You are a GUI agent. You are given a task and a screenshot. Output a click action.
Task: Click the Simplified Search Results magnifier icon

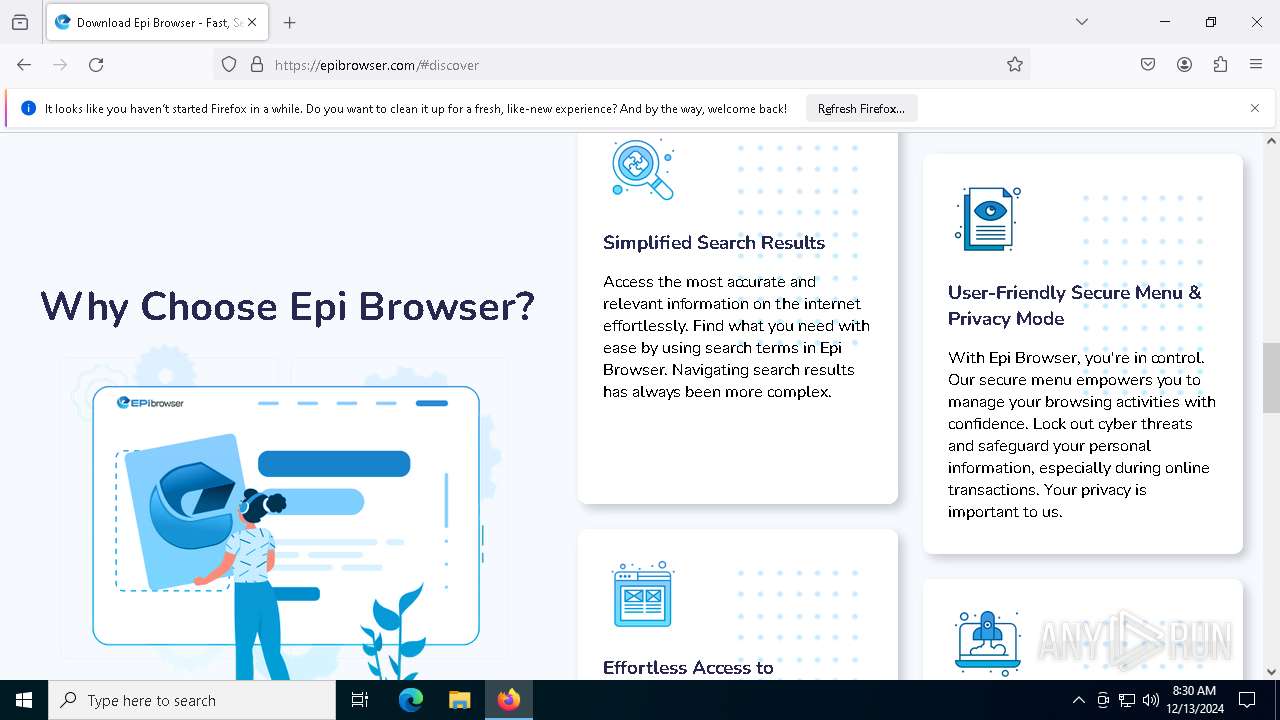click(x=643, y=170)
